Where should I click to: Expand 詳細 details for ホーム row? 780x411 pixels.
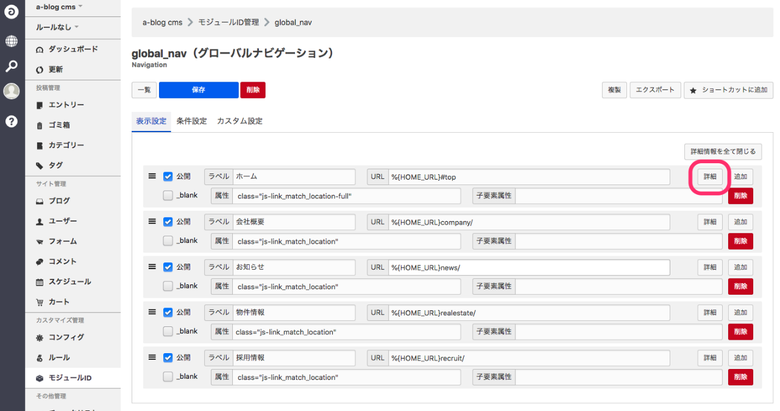pos(709,176)
